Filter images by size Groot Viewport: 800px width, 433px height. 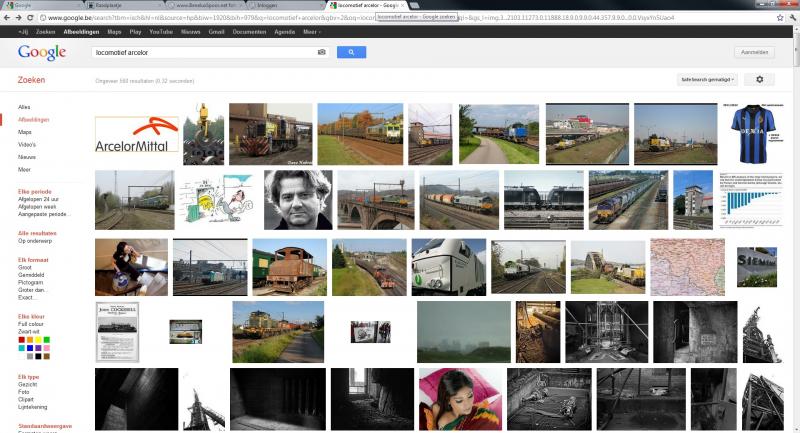coord(24,267)
